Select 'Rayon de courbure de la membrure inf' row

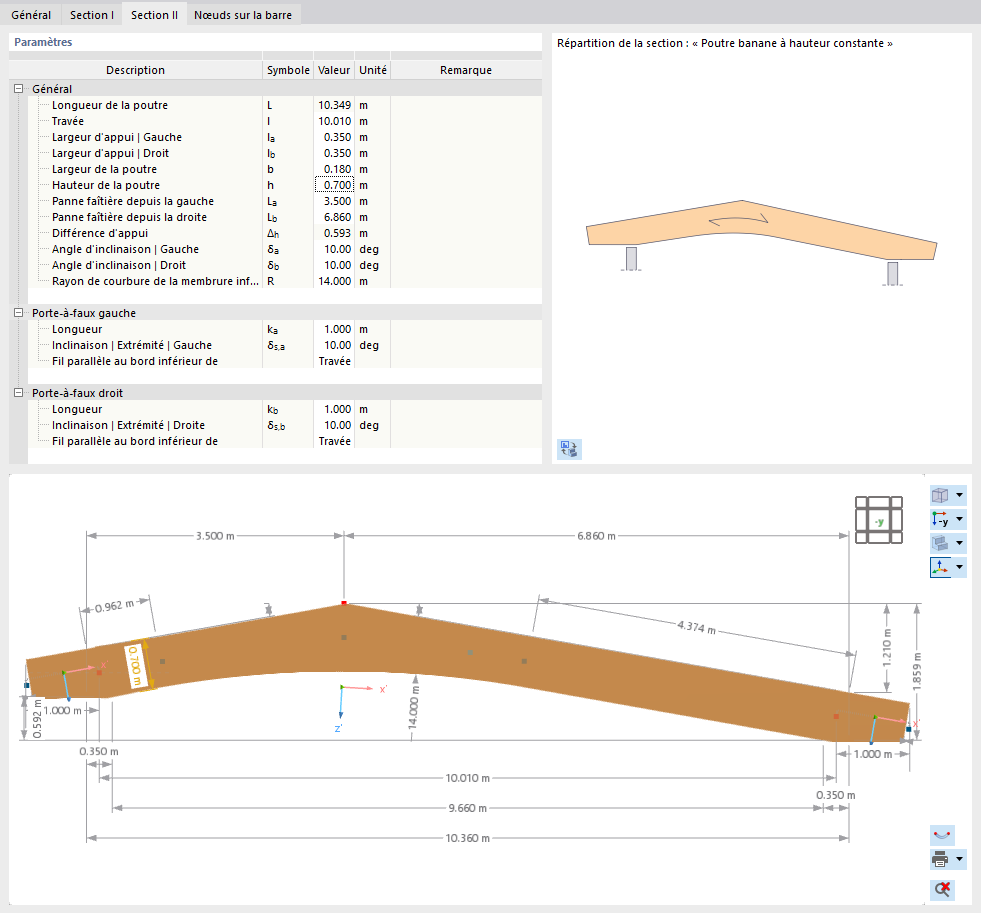(155, 282)
